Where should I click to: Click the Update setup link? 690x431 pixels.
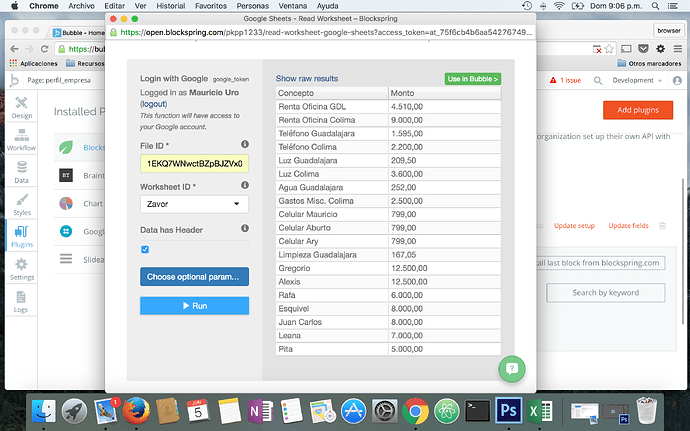point(574,225)
